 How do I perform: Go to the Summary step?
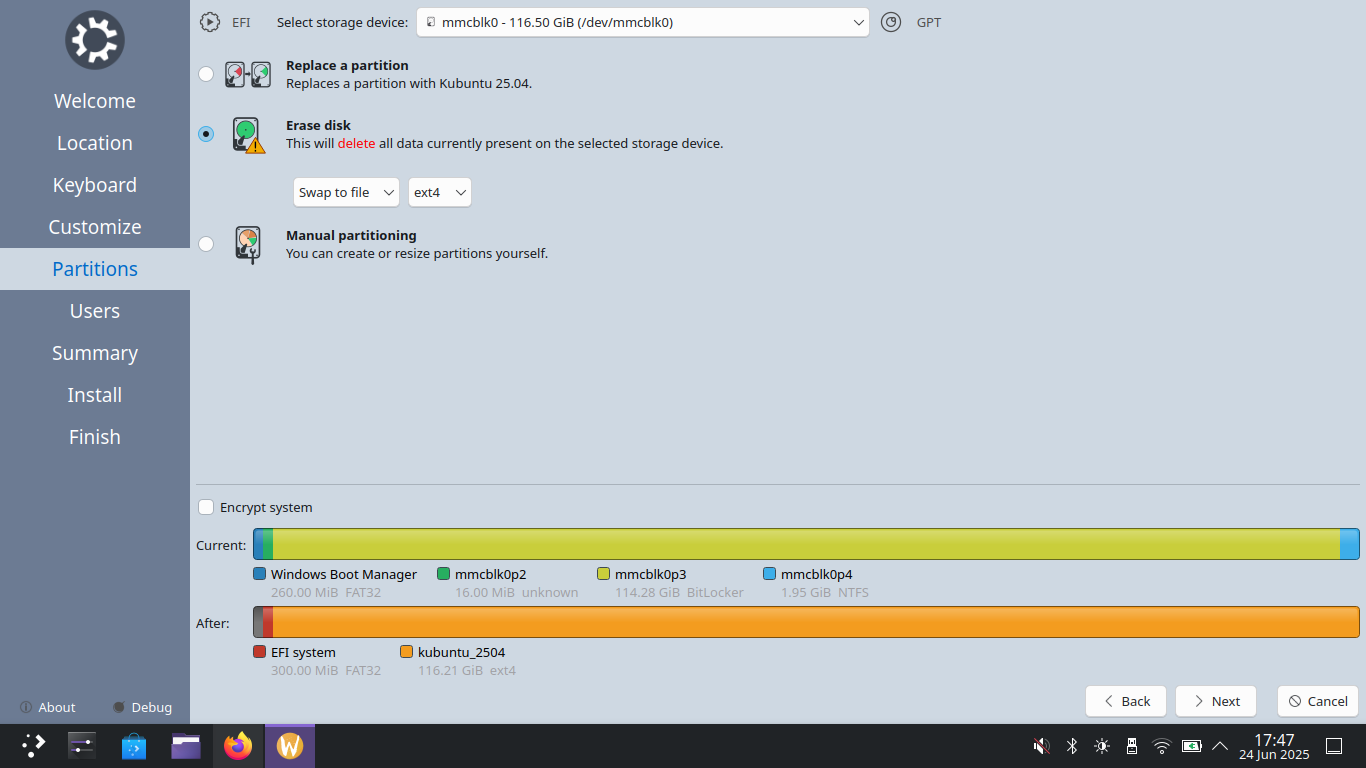95,353
